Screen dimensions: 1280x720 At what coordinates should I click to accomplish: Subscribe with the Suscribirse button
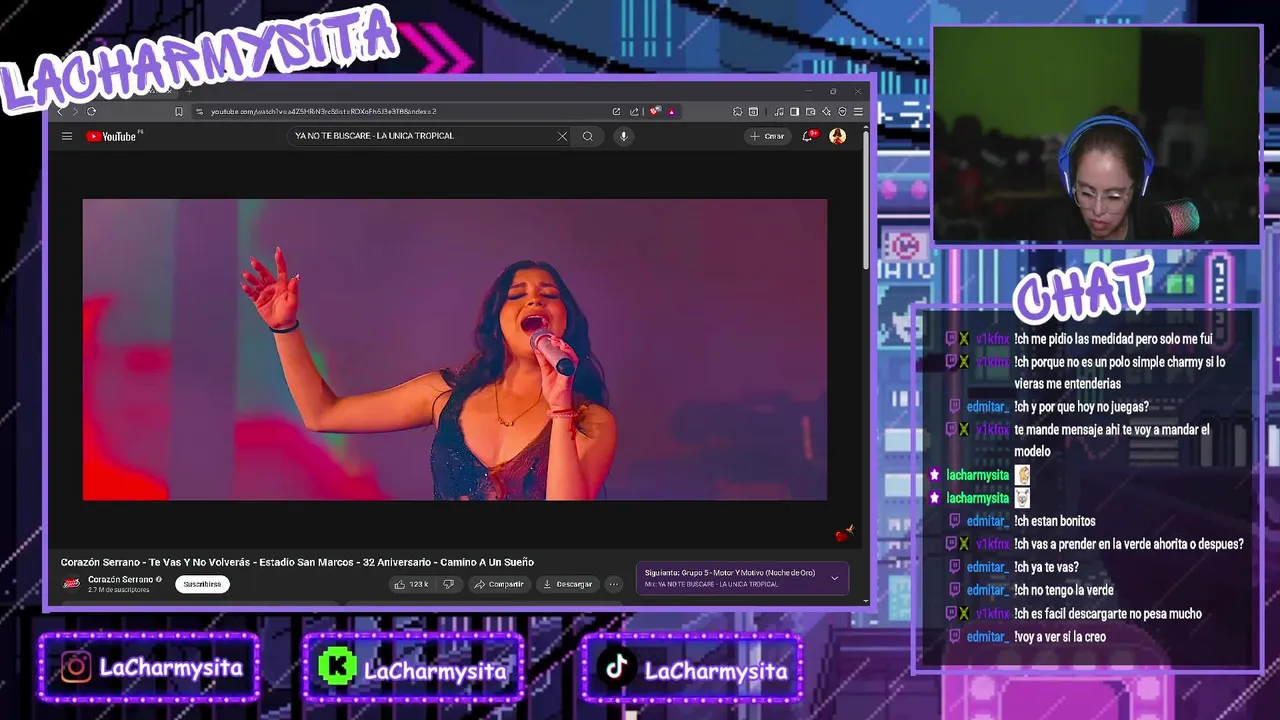tap(202, 584)
